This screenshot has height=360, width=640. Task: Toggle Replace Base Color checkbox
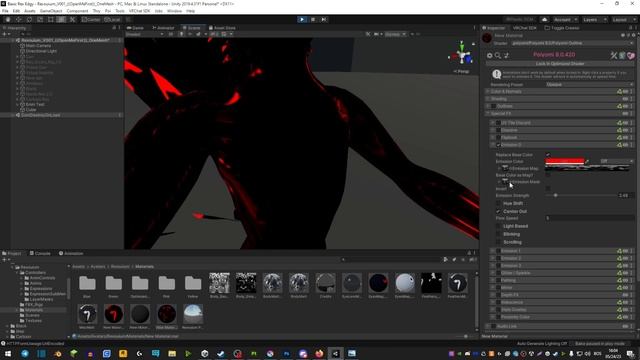tap(548, 155)
